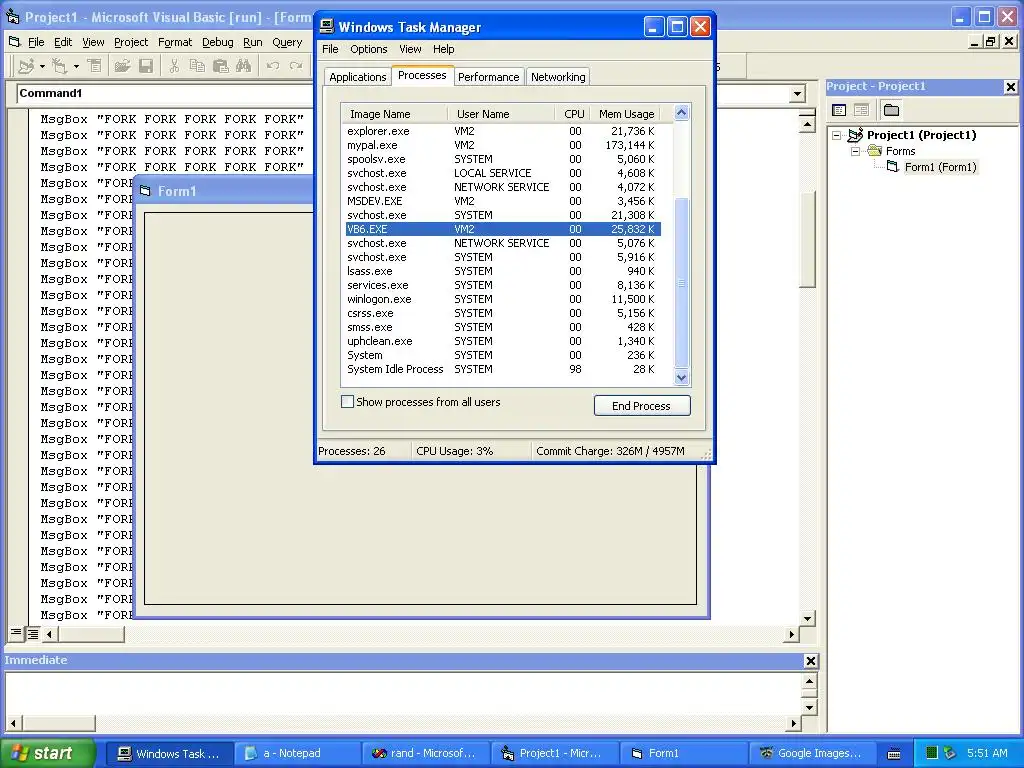Open Task Manager's Options menu

point(368,49)
